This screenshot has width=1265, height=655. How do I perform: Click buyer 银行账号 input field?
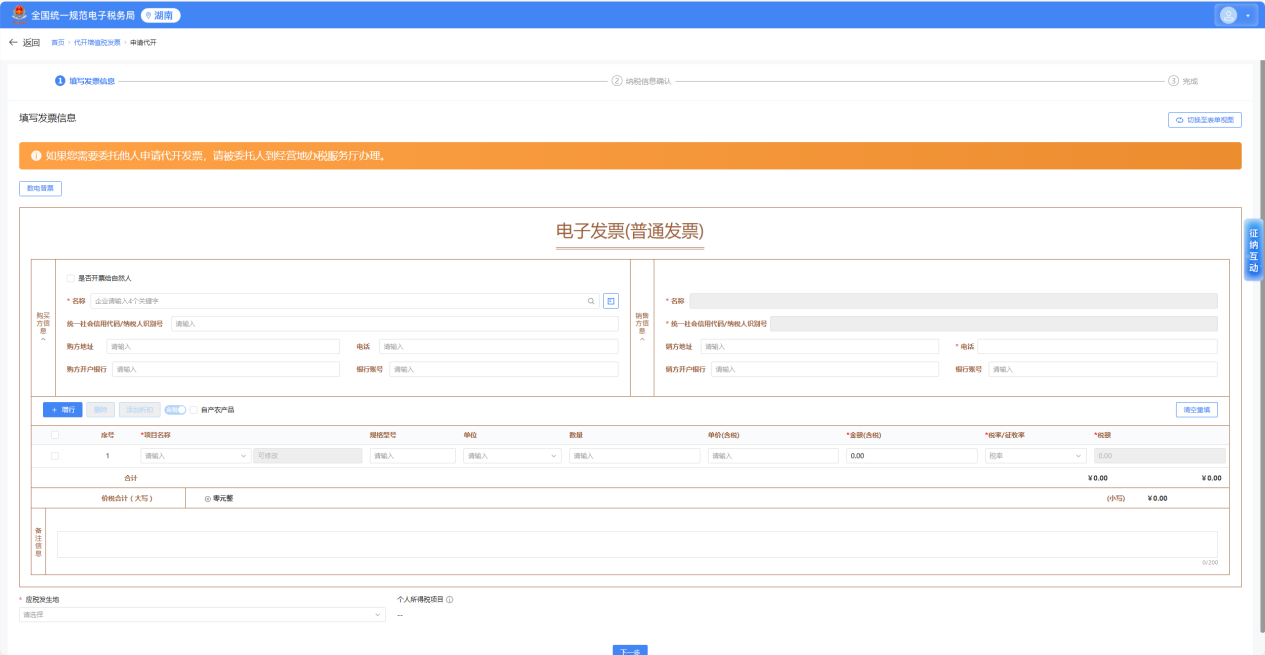point(504,369)
